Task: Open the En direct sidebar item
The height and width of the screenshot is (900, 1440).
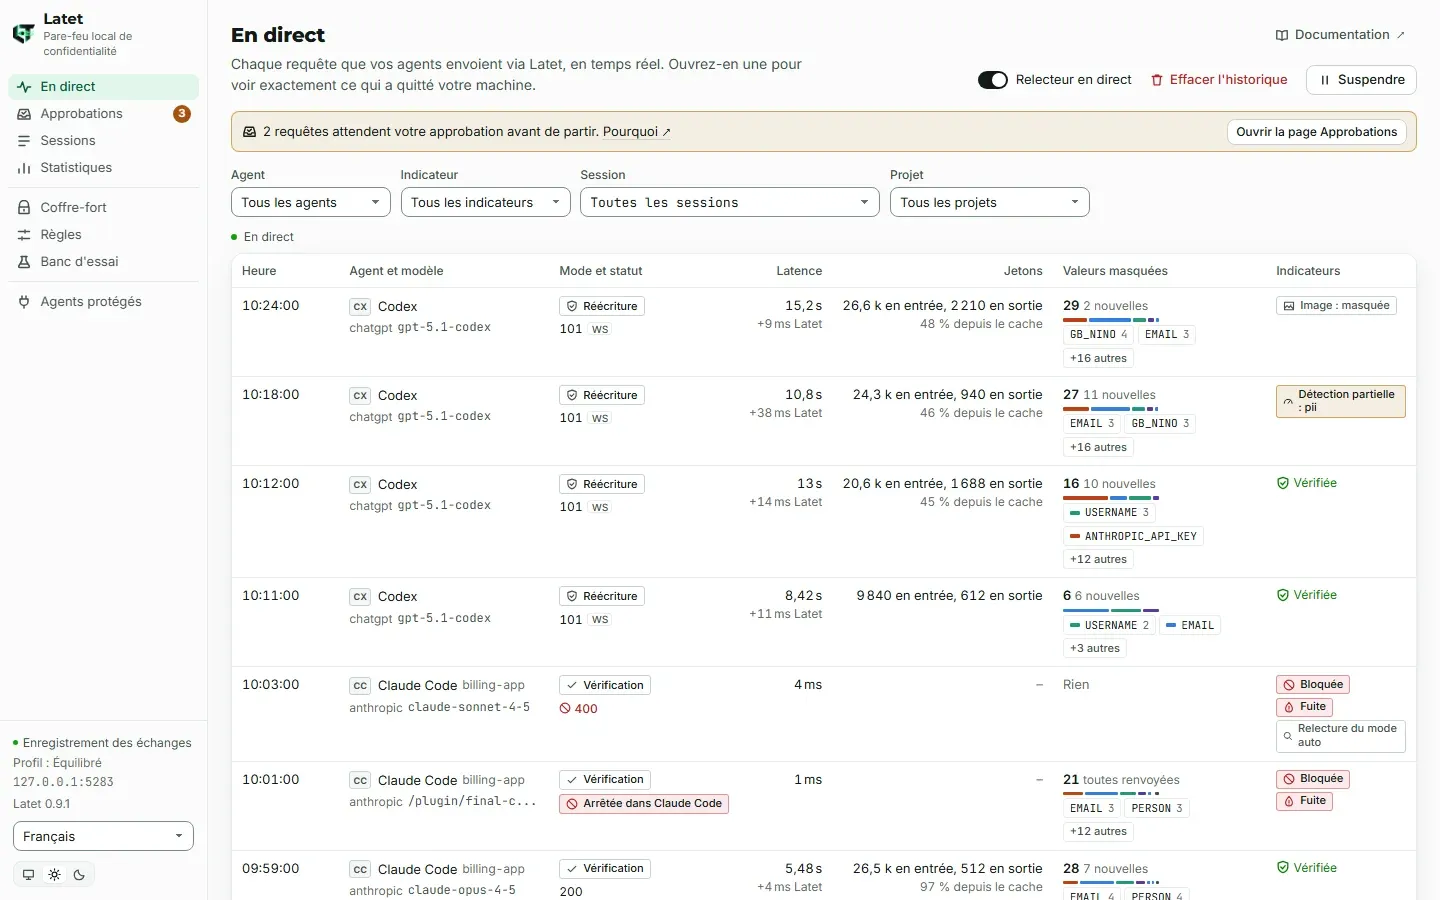Action: (x=103, y=87)
